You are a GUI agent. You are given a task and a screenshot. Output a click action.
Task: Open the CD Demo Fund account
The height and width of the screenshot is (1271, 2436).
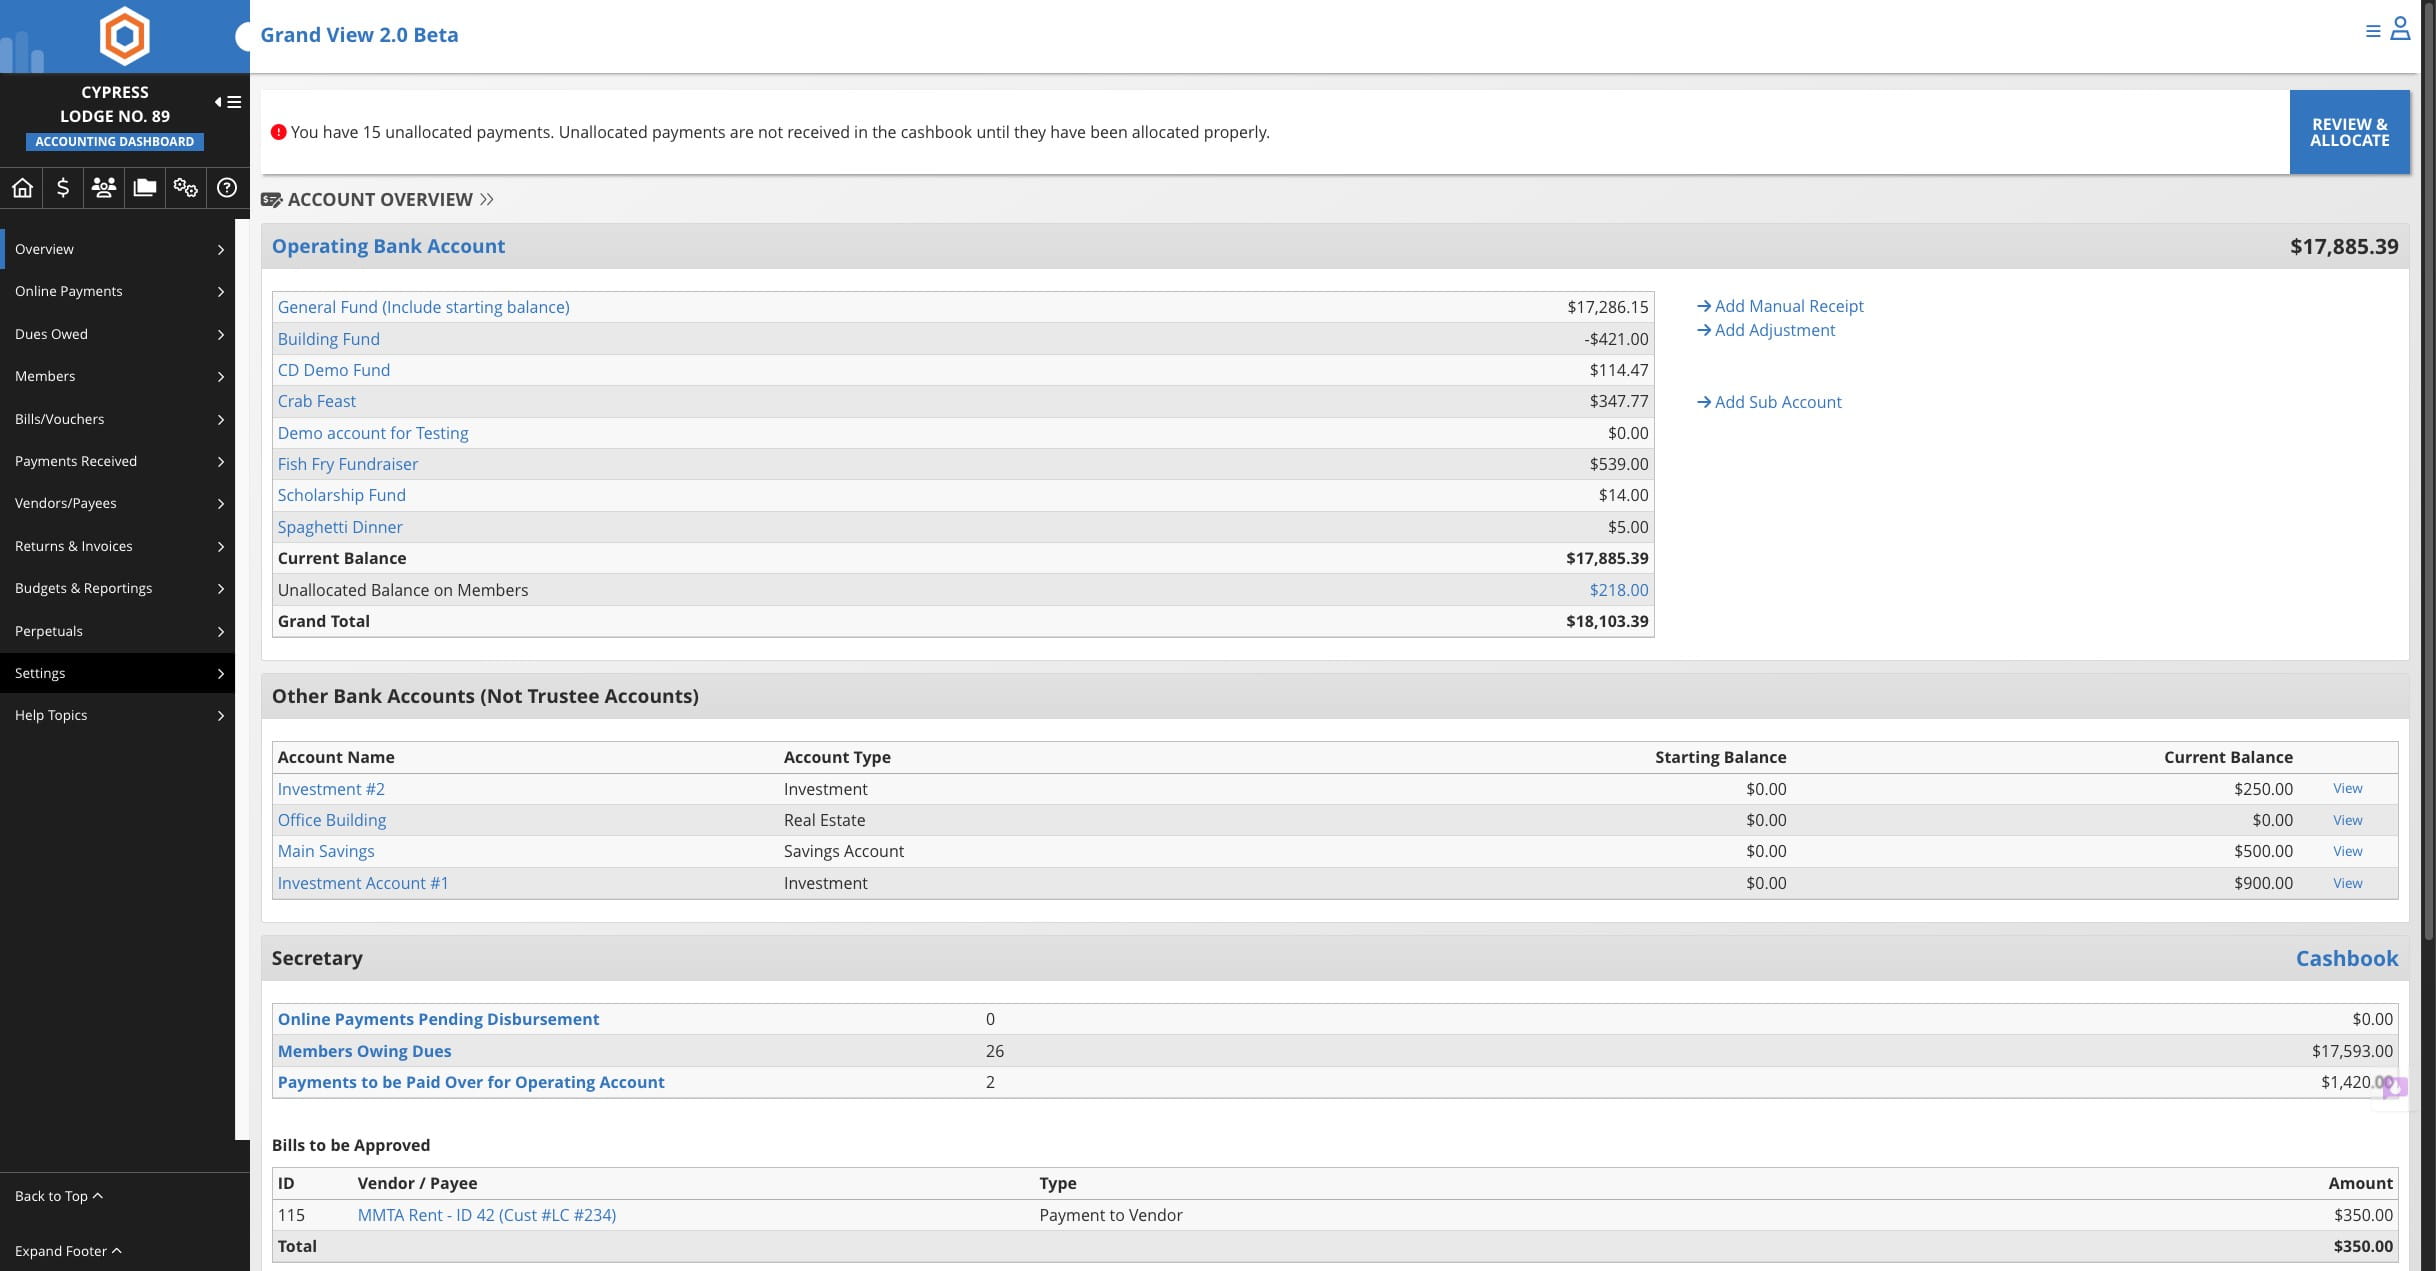[333, 370]
